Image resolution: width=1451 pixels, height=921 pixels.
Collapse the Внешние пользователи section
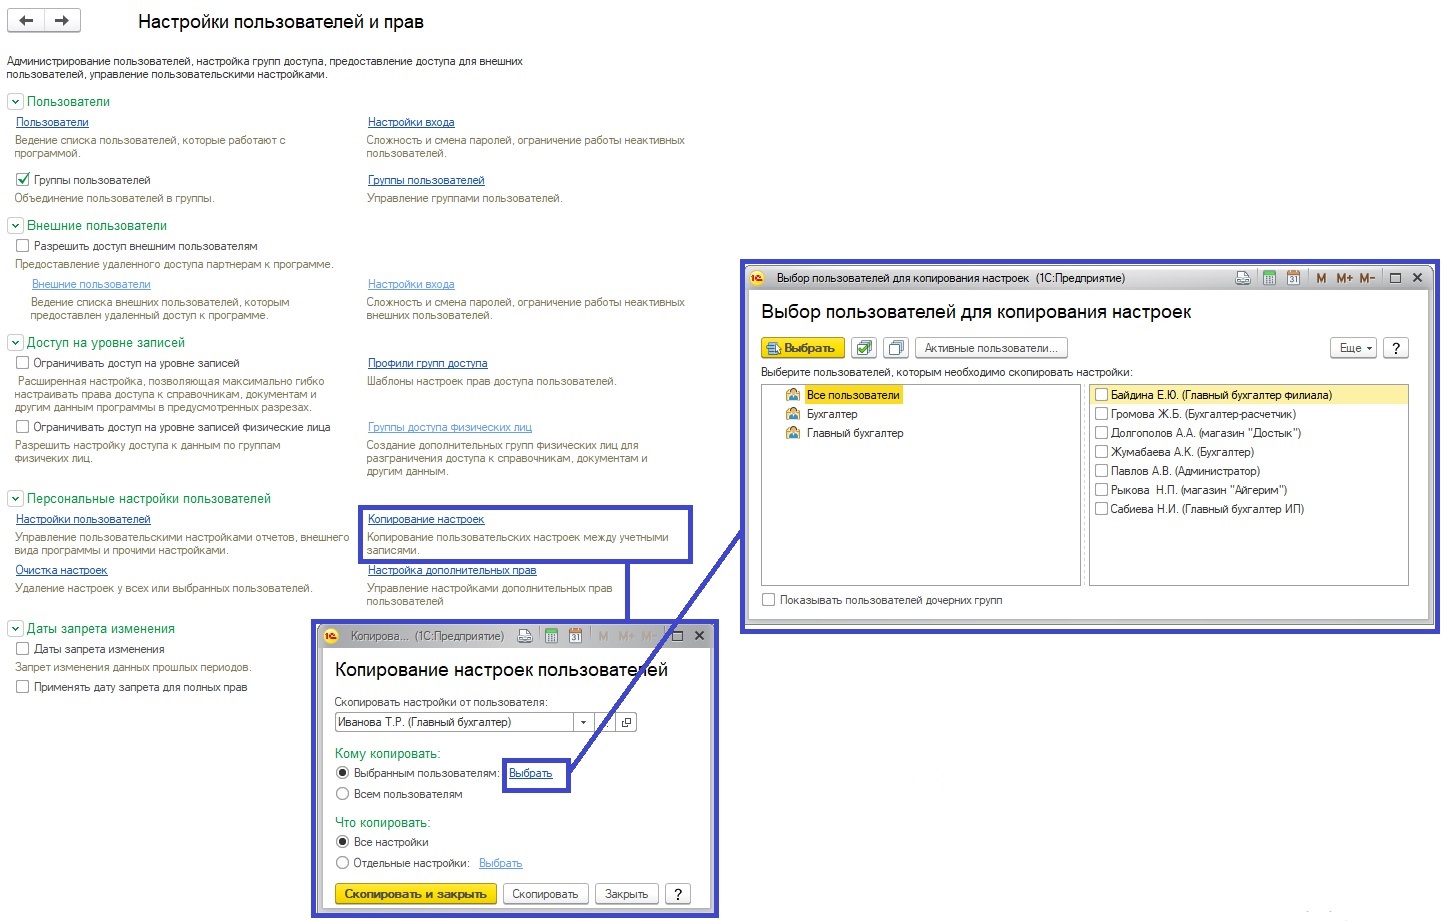[x=15, y=226]
